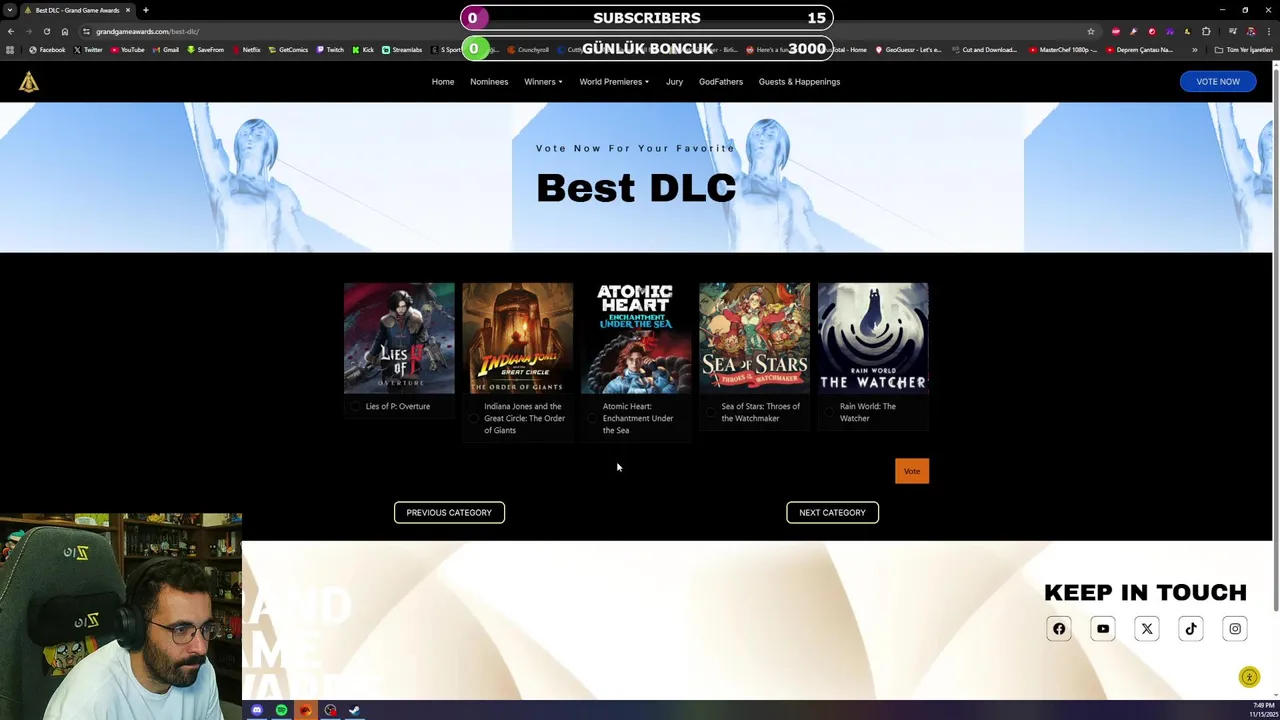Open the Tüm Yer İşaretleri bookmarks folder
The width and height of the screenshot is (1280, 720).
(1243, 50)
